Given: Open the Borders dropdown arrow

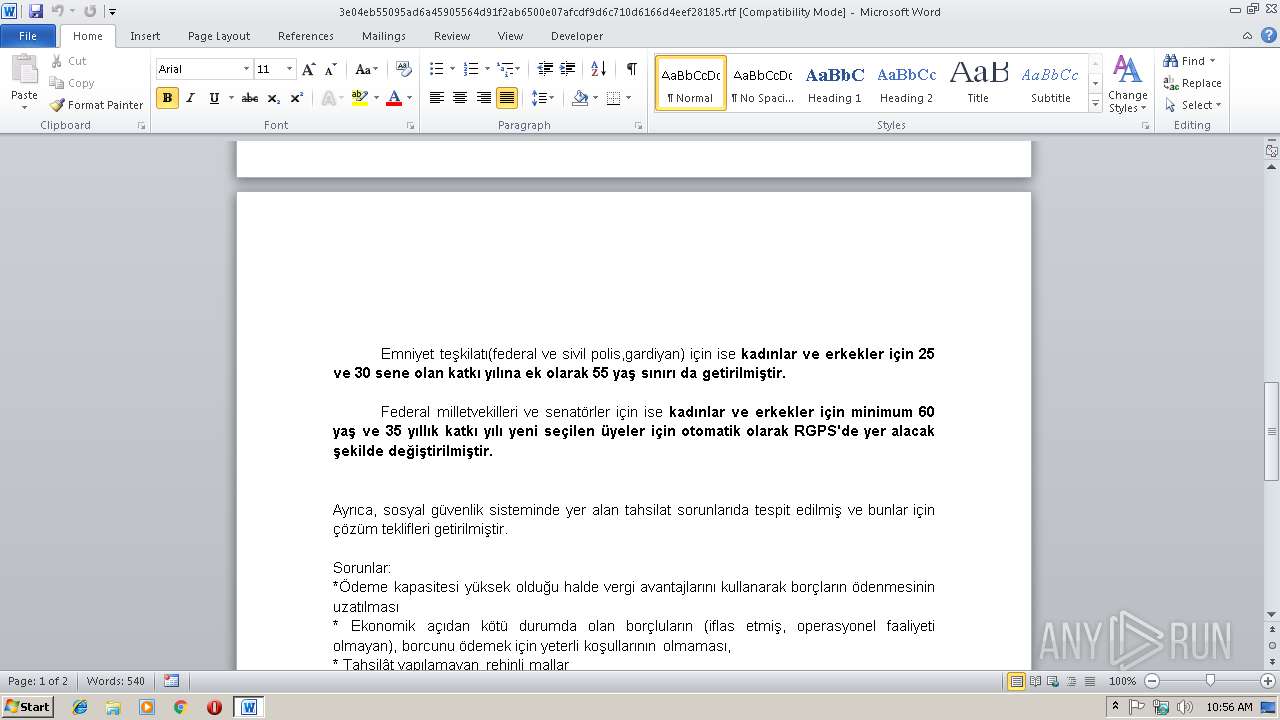Looking at the screenshot, I should click(x=628, y=98).
